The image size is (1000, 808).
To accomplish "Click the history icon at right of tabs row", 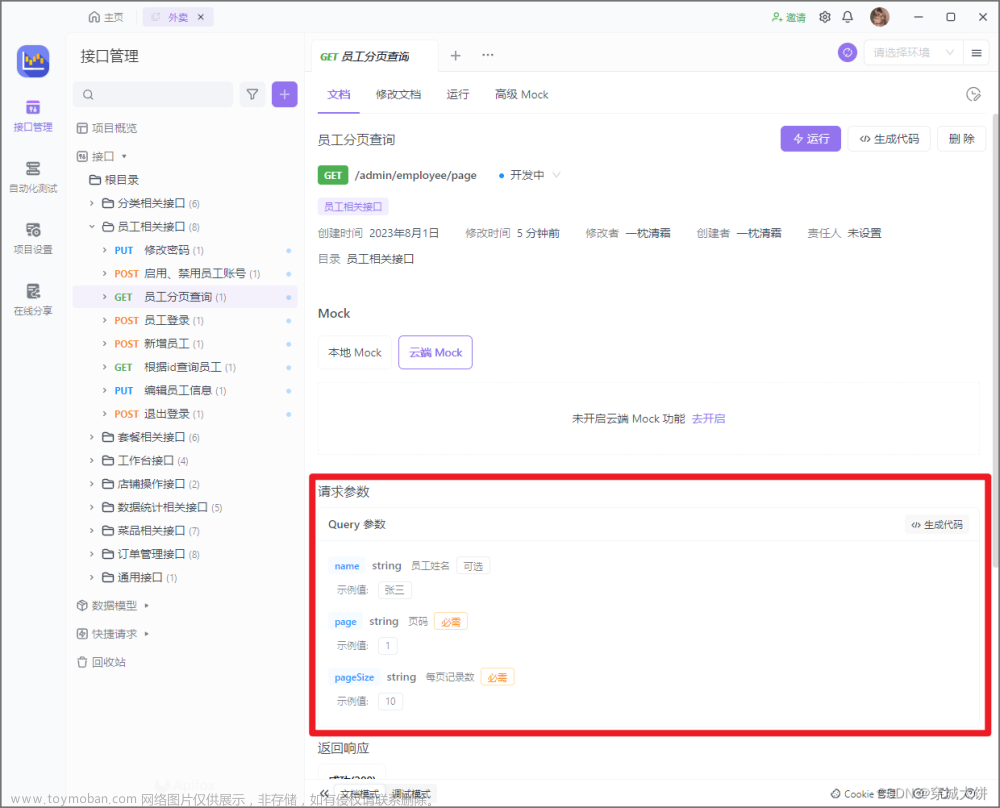I will [x=973, y=94].
